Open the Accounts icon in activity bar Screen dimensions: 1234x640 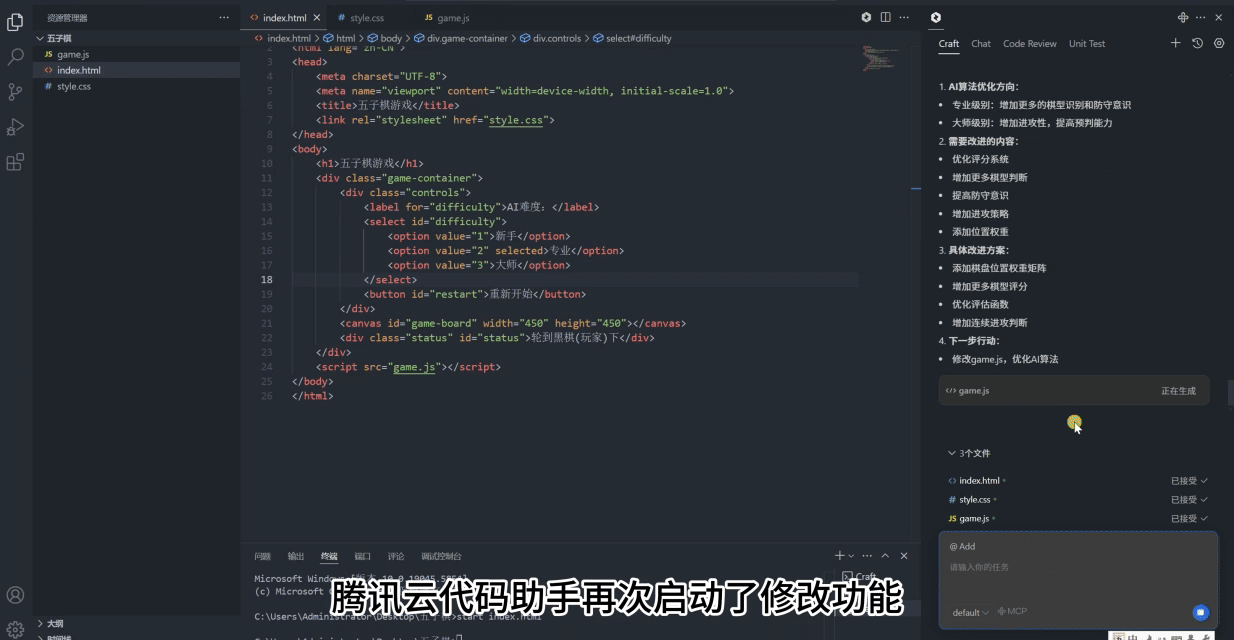click(15, 596)
